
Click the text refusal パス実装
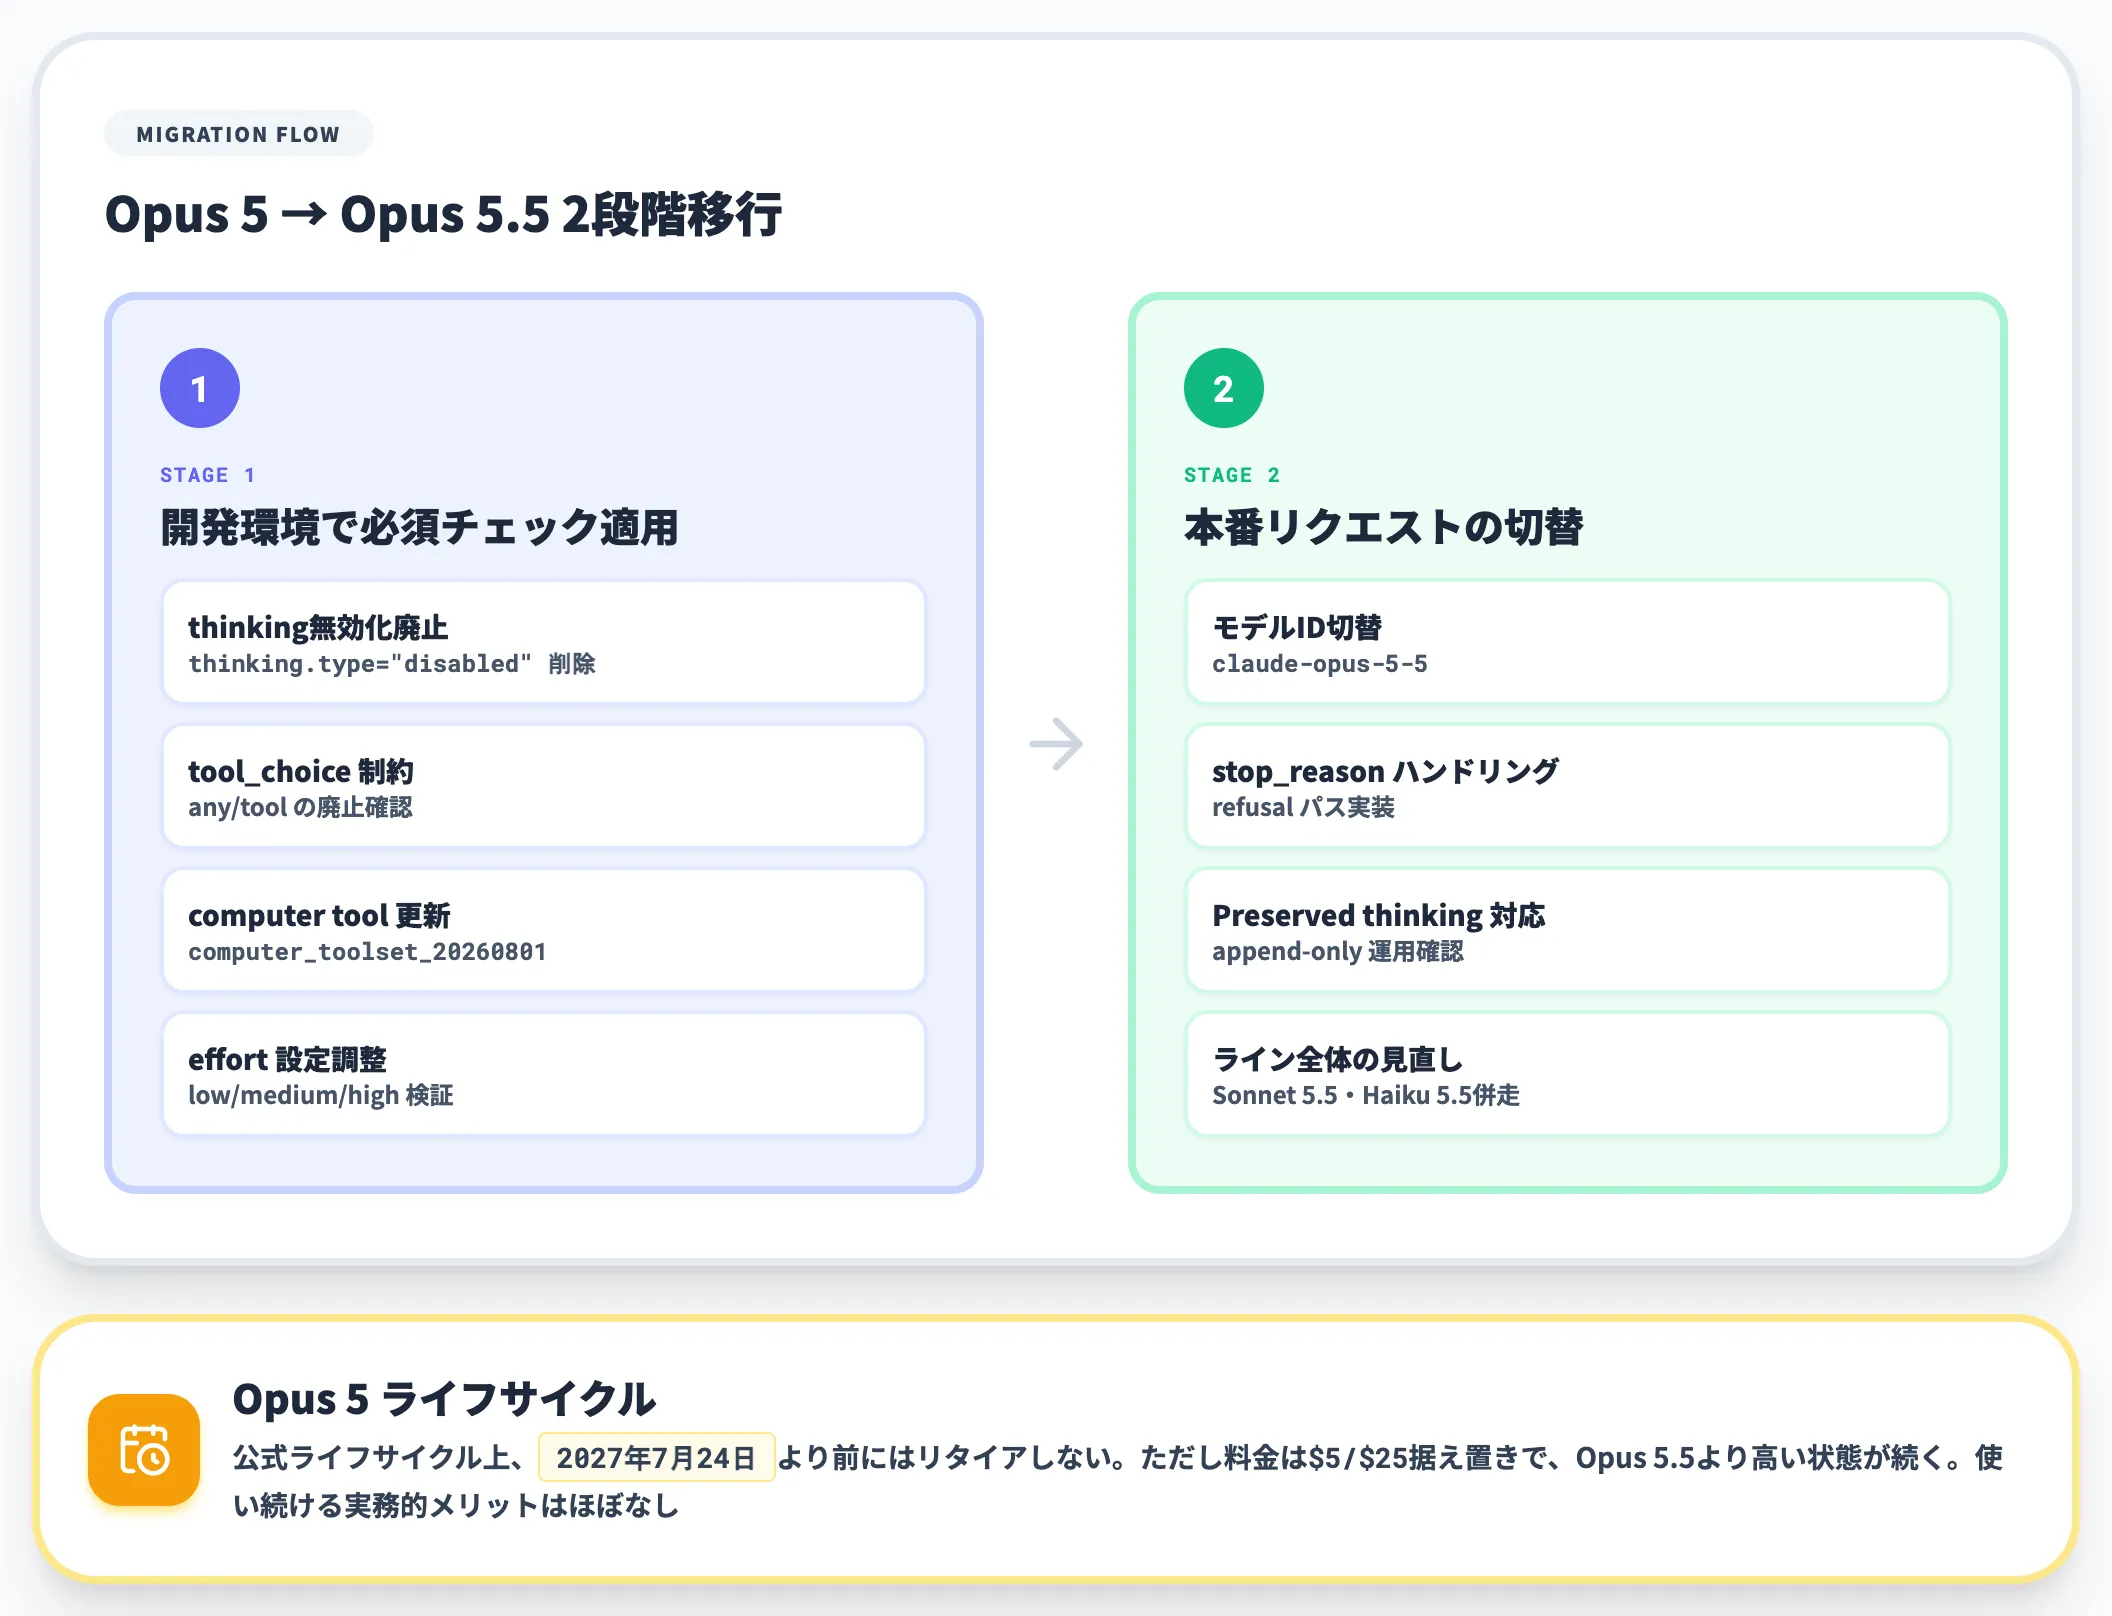pos(1303,807)
